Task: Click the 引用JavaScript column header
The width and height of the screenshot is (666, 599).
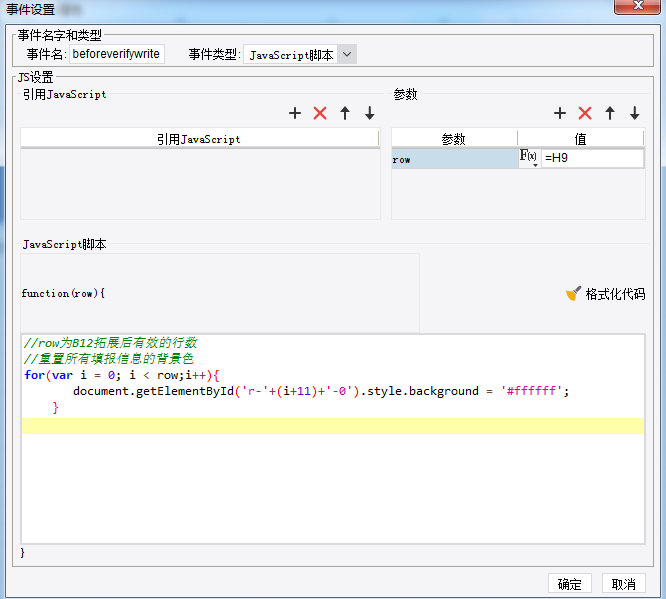Action: point(199,139)
